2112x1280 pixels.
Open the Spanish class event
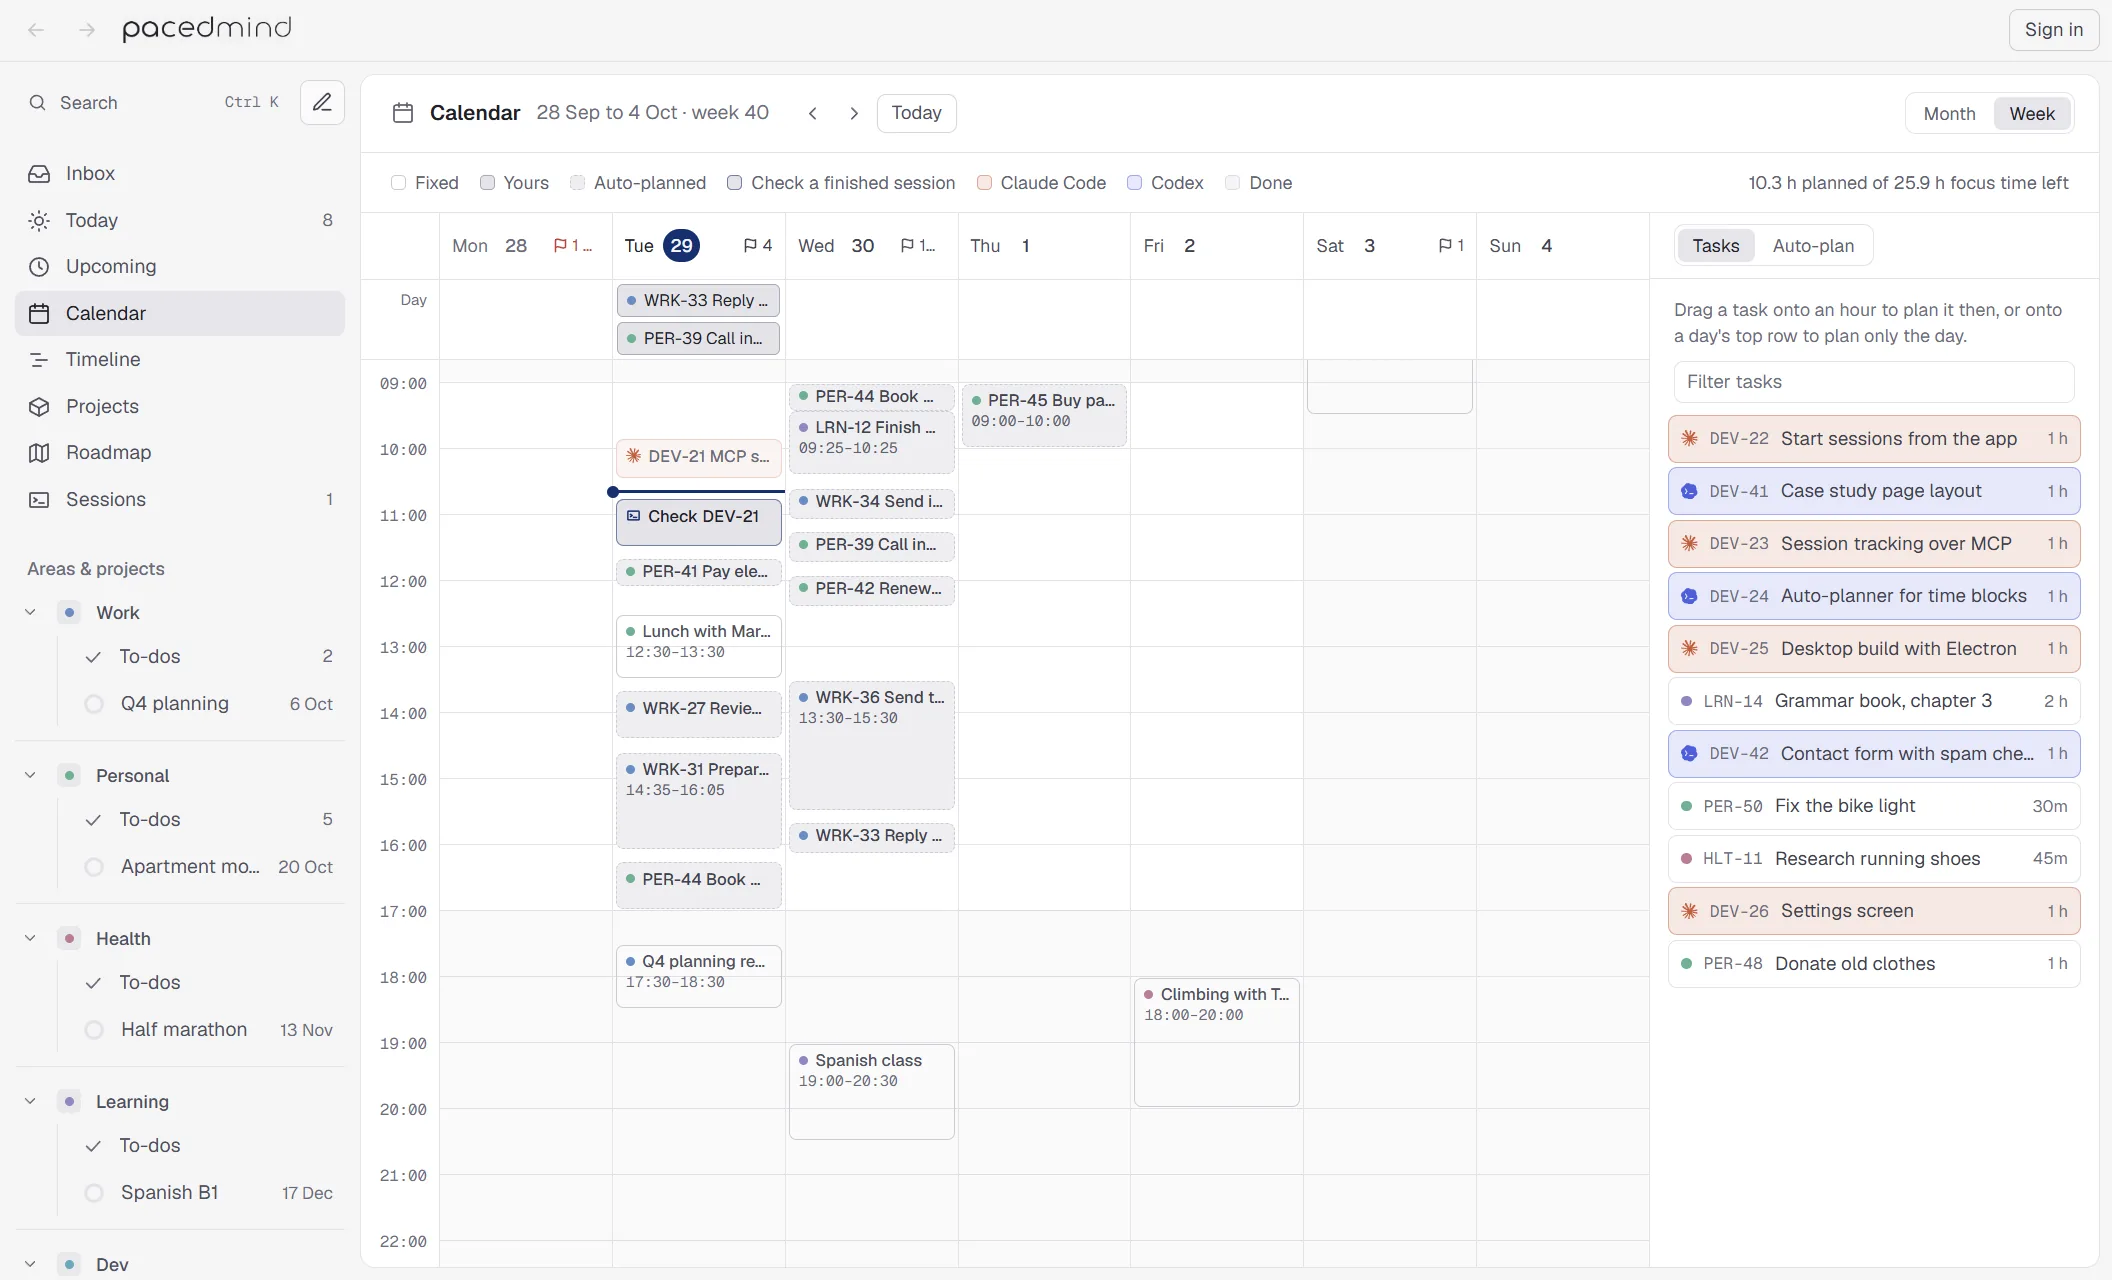click(x=871, y=1092)
